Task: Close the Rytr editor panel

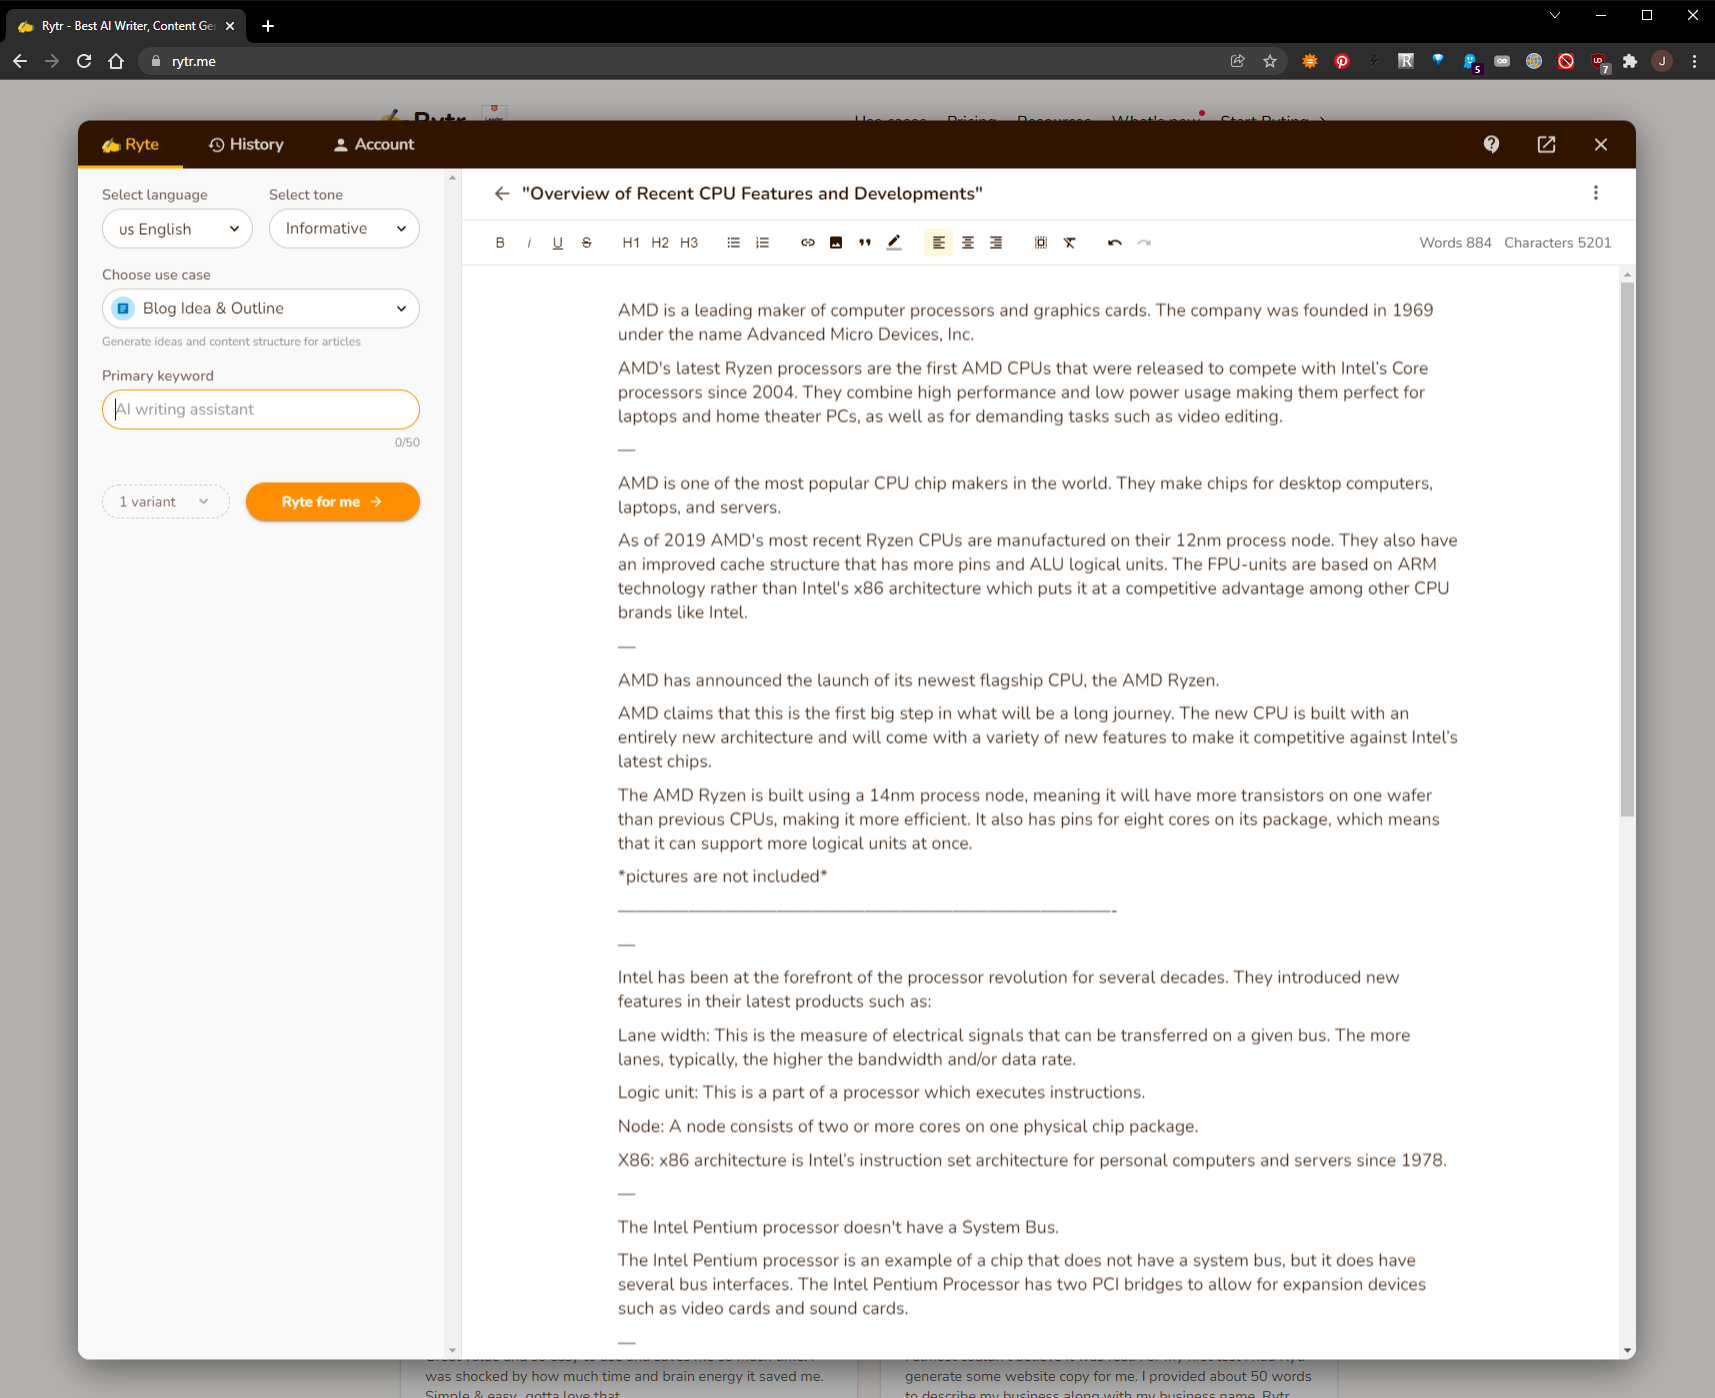Action: point(1601,145)
